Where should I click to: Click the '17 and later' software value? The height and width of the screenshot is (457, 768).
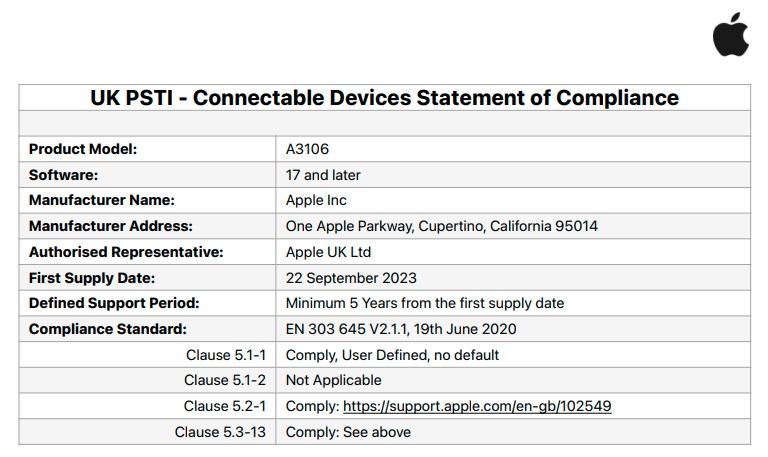(323, 175)
